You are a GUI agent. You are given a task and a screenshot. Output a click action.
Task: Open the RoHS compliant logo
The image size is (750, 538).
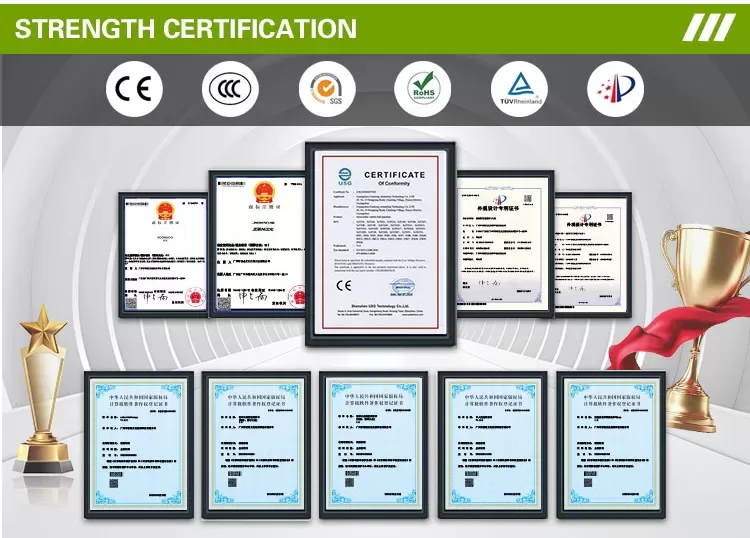[x=423, y=89]
